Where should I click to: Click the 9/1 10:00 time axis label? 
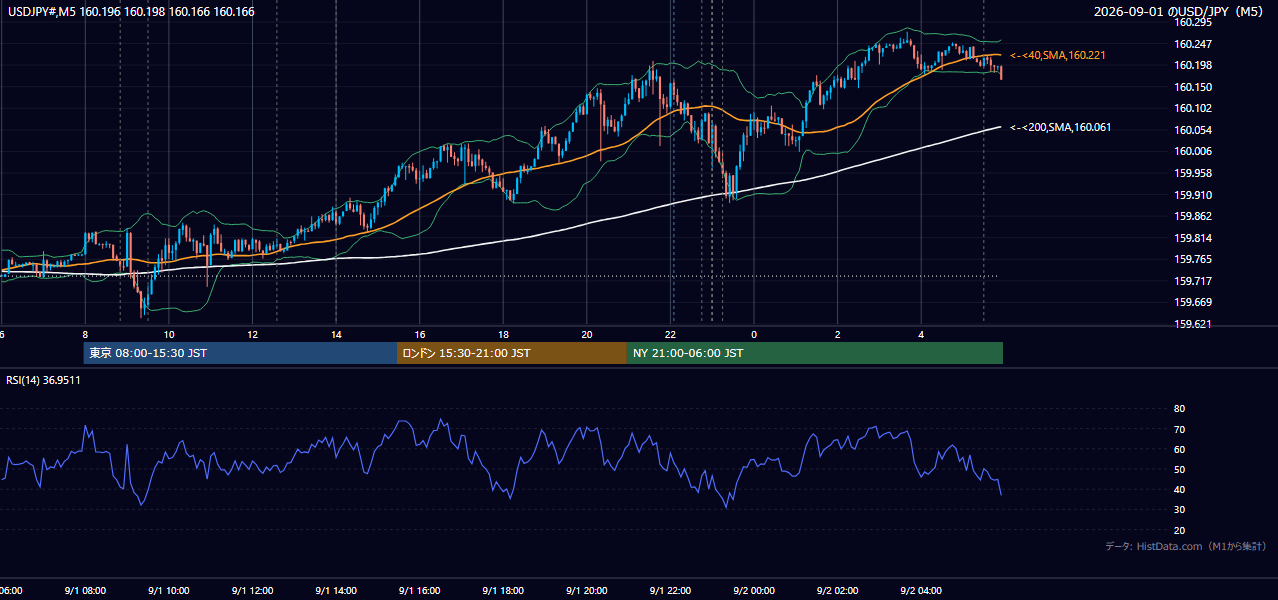(x=168, y=591)
